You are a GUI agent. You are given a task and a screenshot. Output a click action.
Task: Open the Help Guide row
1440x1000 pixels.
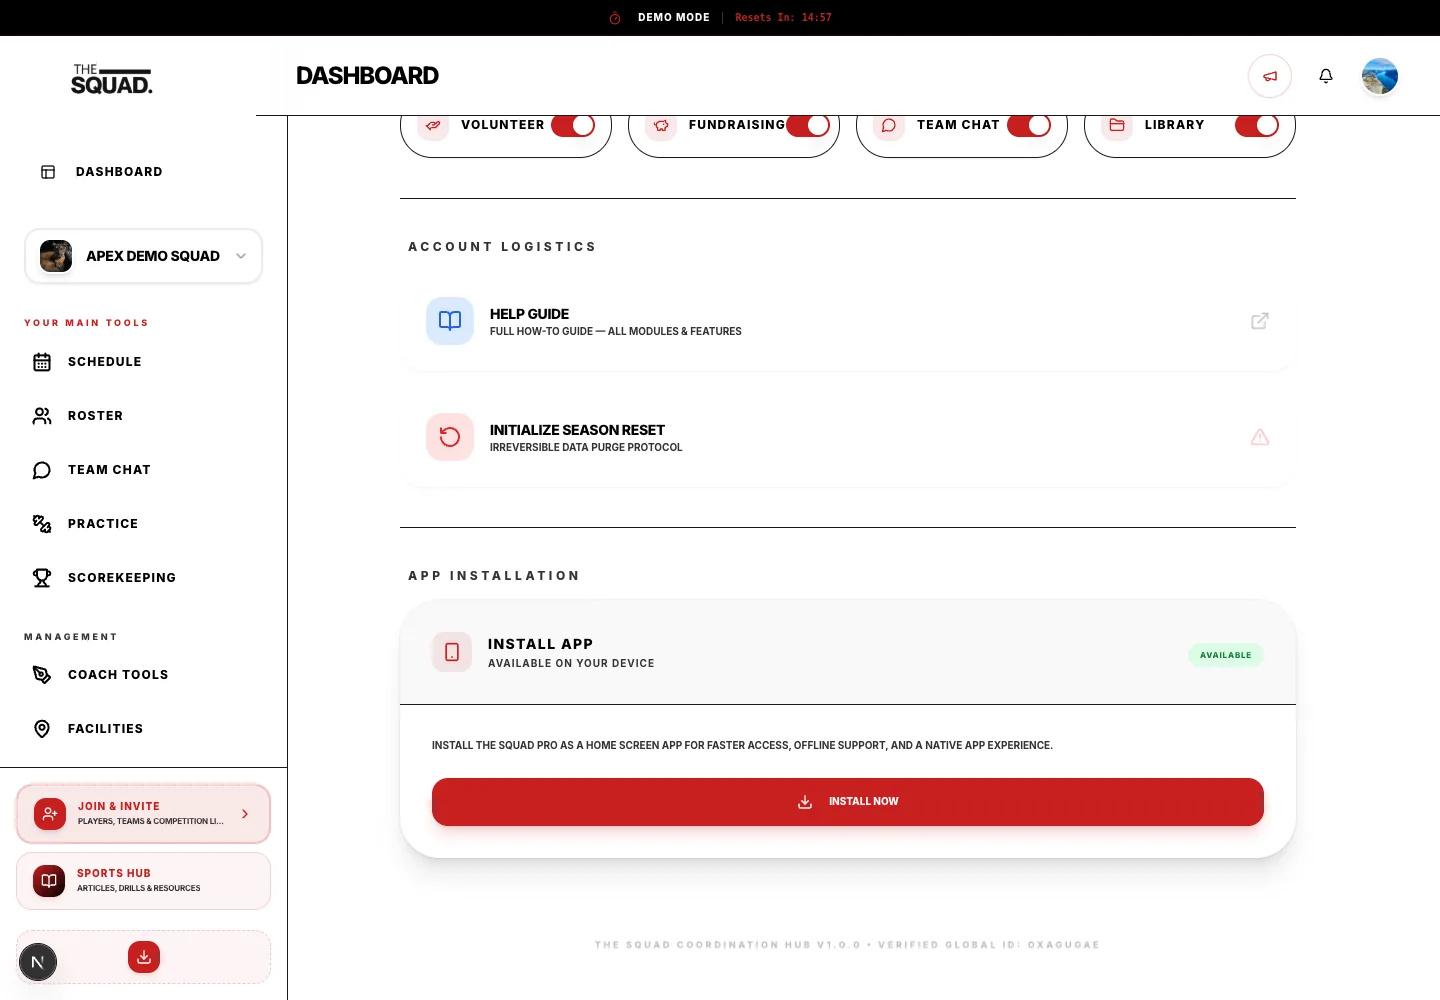pos(848,321)
